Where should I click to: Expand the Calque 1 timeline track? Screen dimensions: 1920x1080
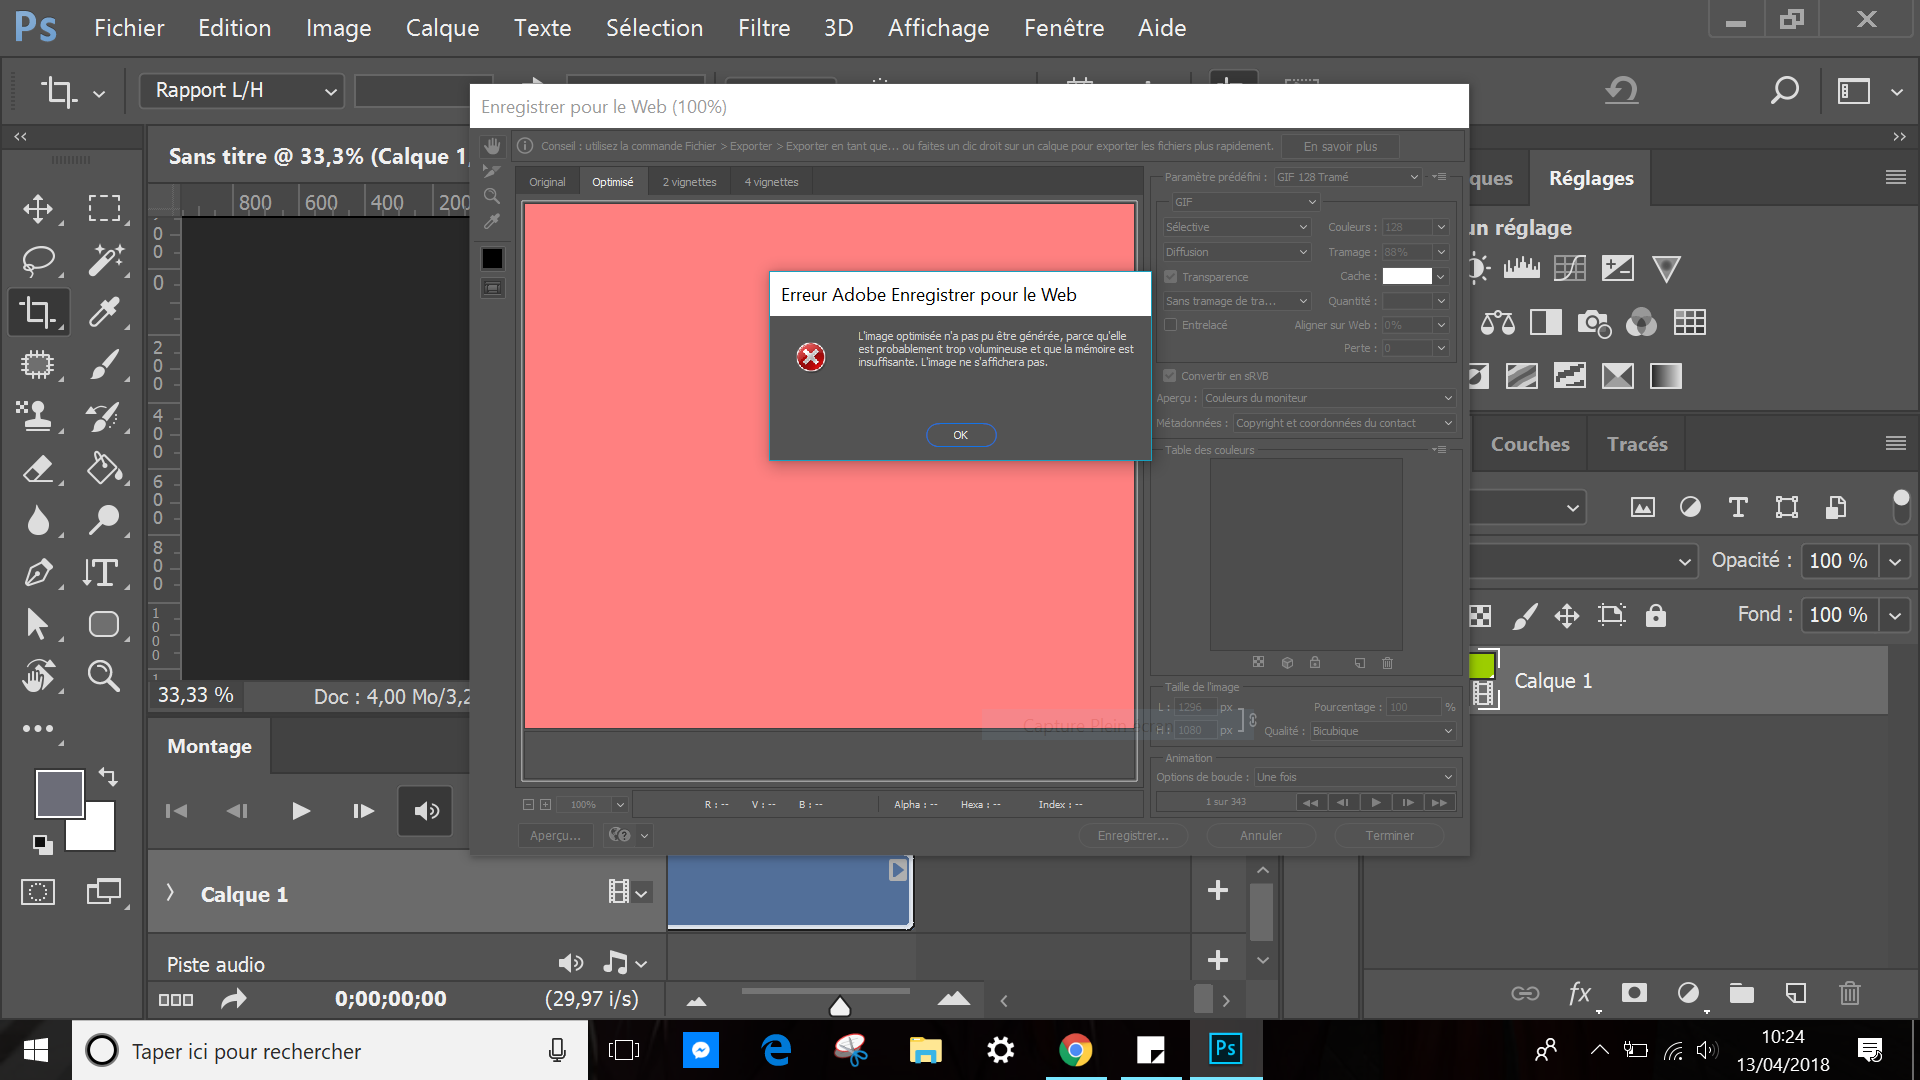pos(170,893)
